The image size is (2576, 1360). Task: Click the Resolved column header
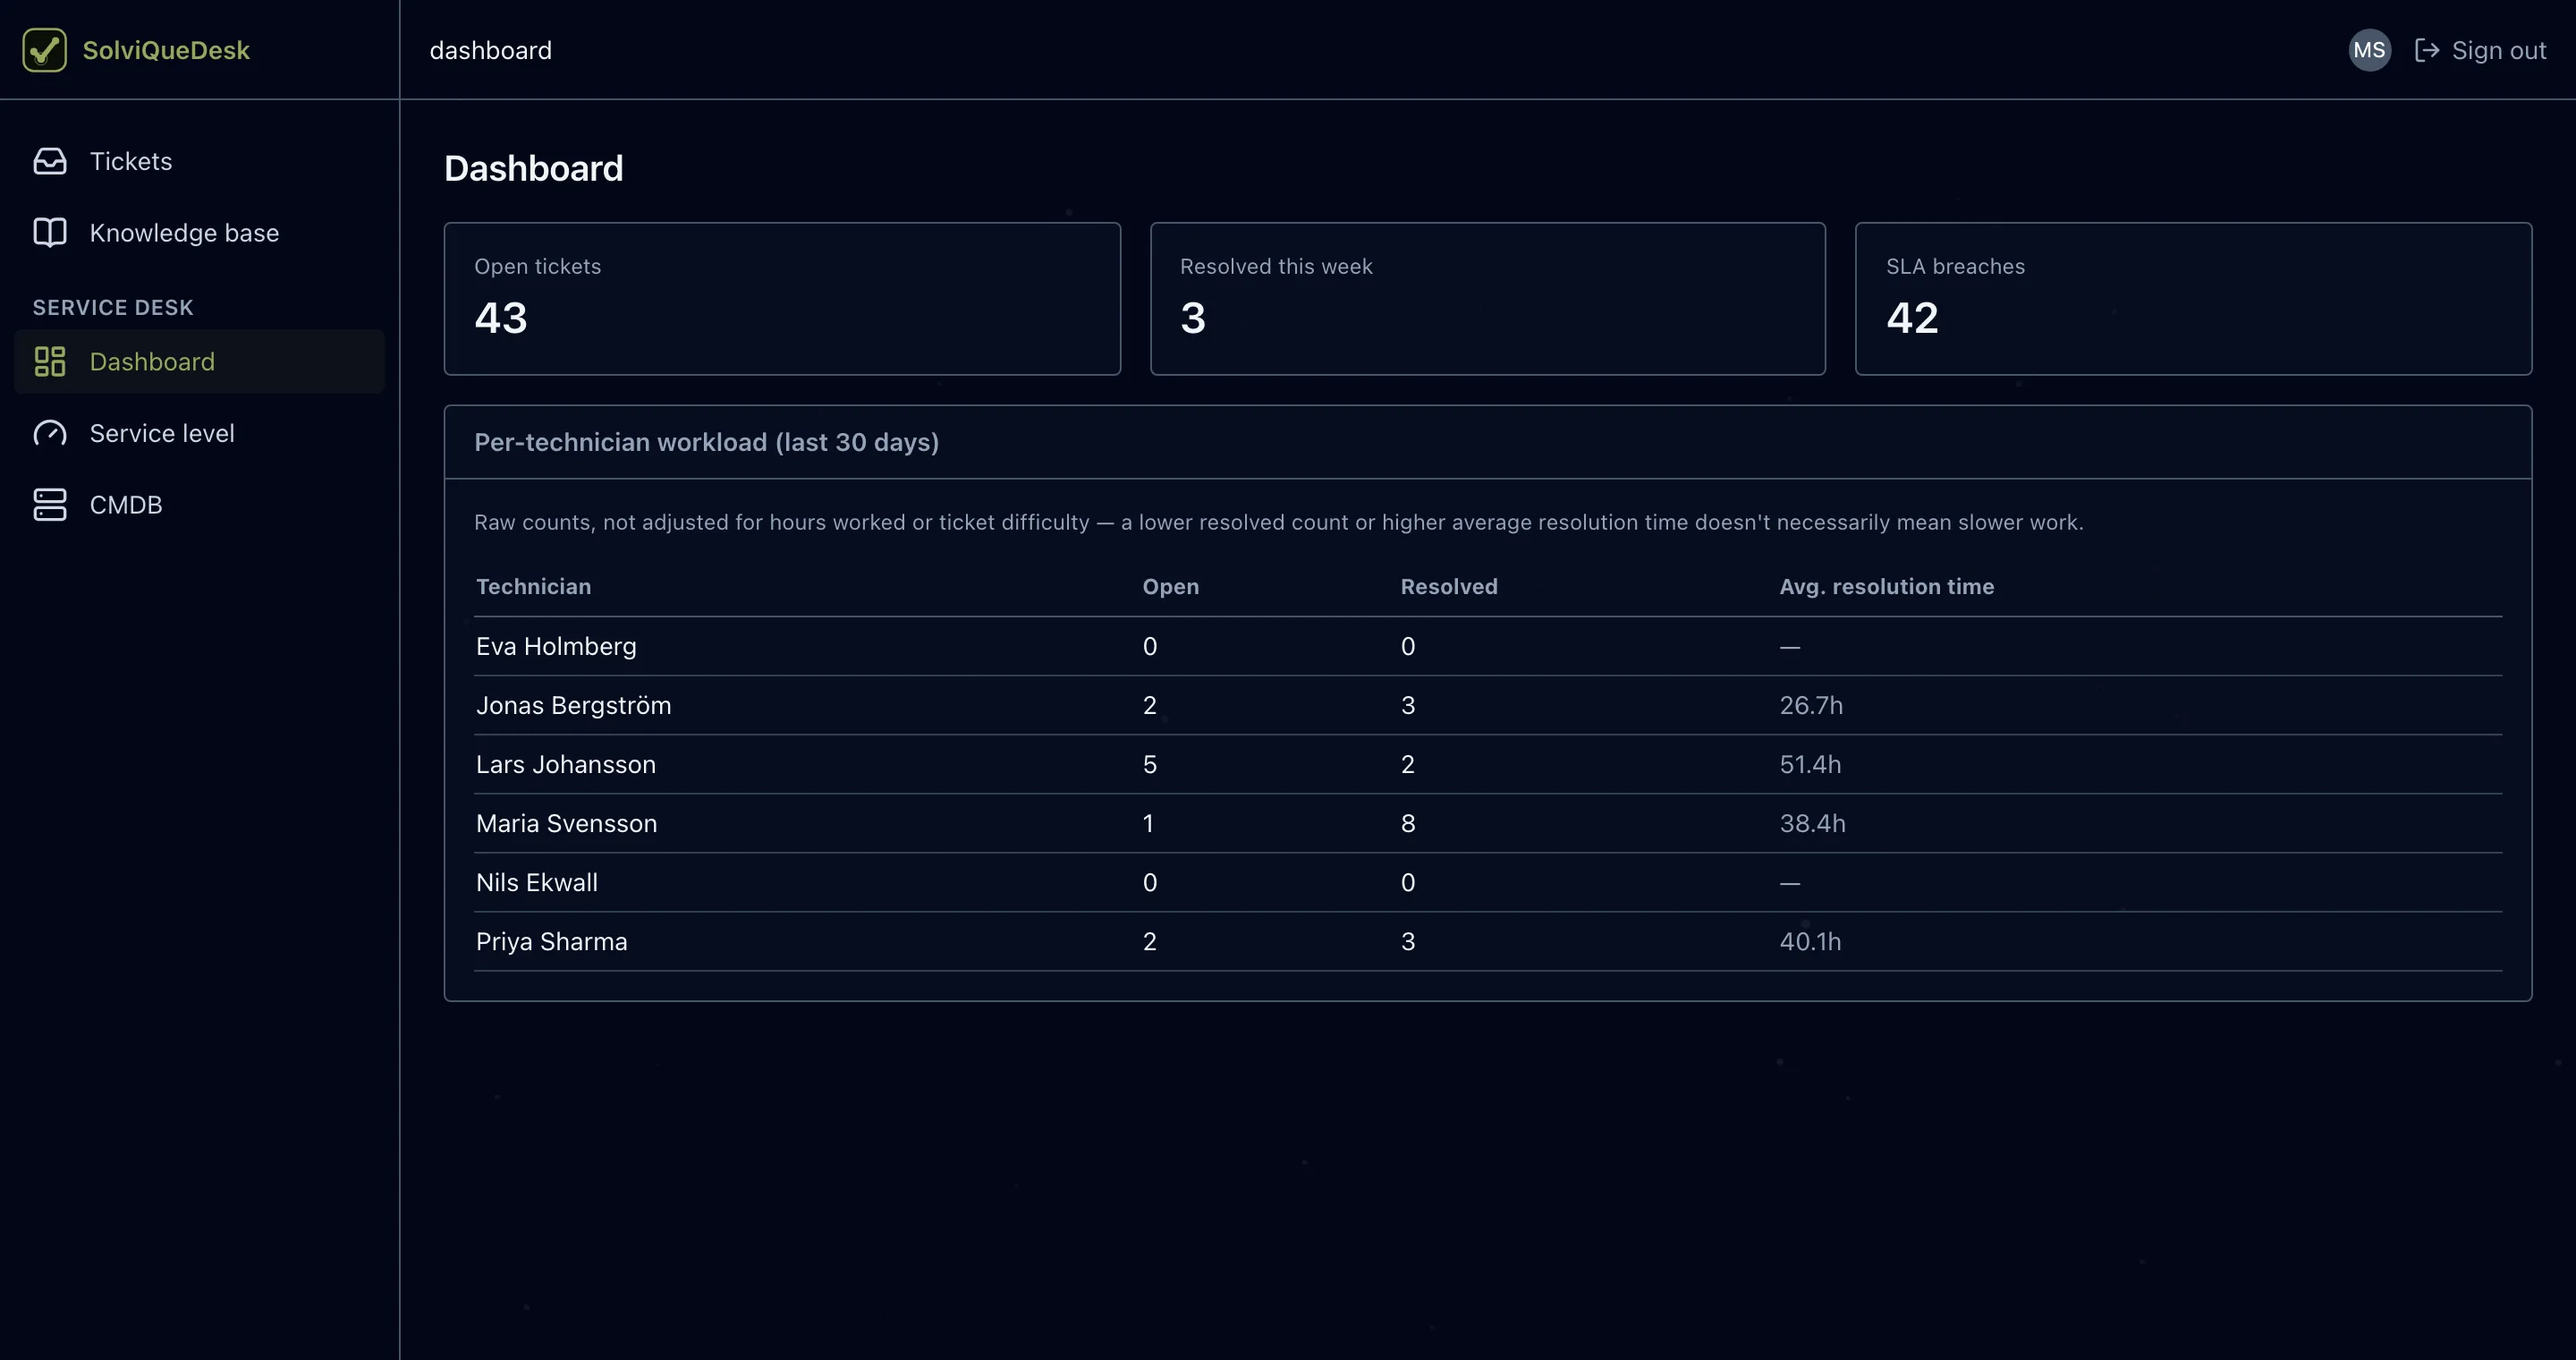(x=1448, y=587)
